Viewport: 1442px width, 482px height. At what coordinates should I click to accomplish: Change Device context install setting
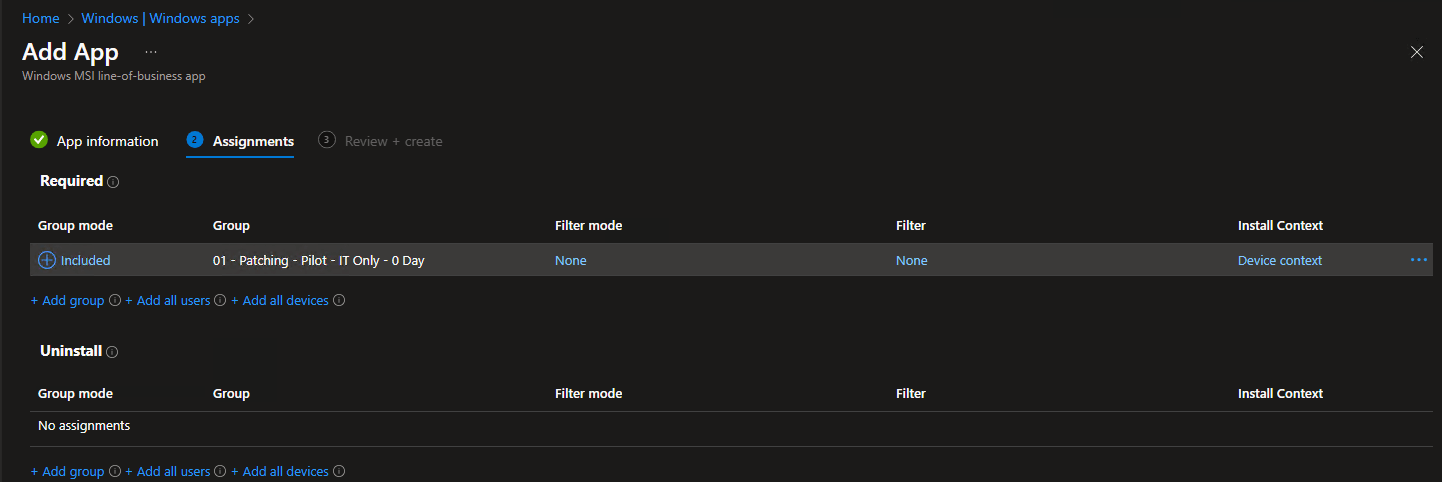coord(1280,260)
